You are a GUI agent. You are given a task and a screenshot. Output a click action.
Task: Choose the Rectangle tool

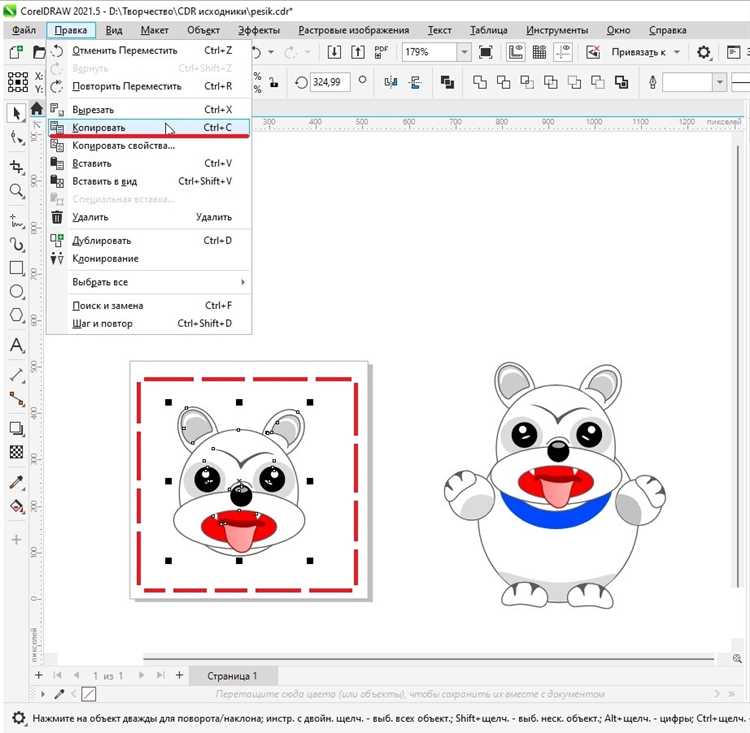(x=16, y=268)
